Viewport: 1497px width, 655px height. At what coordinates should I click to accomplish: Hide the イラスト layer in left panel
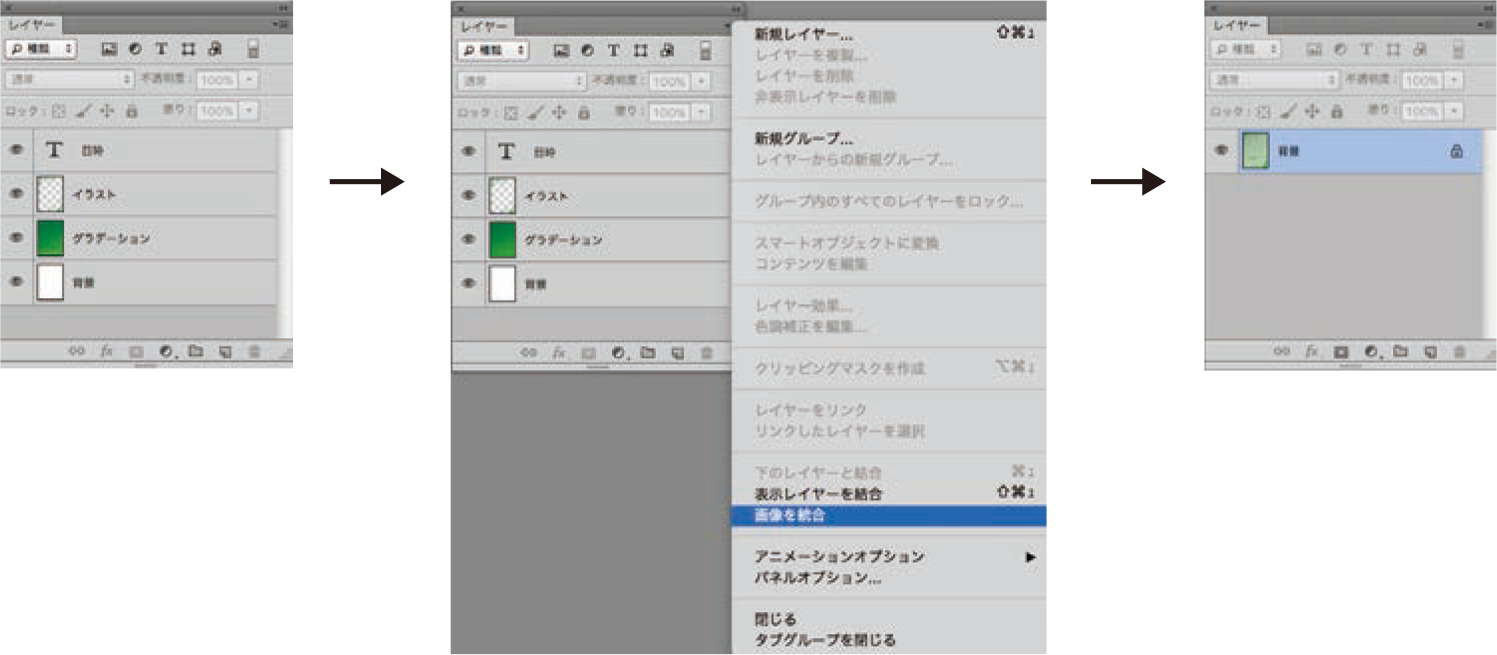[16, 194]
